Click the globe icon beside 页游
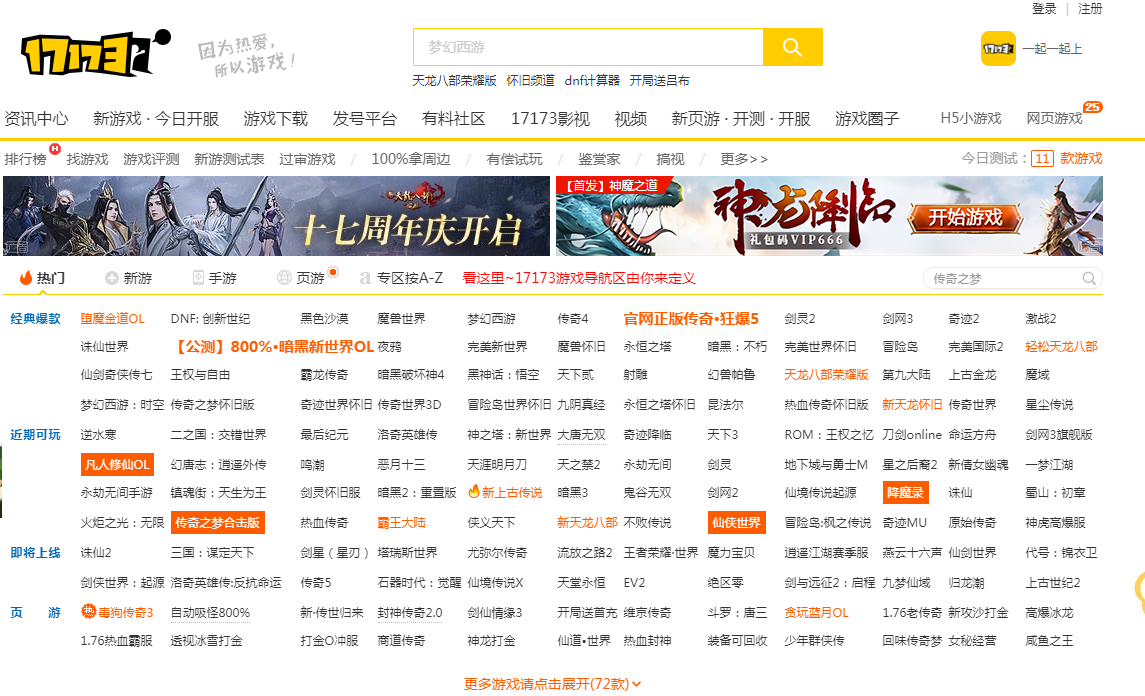 tap(284, 278)
